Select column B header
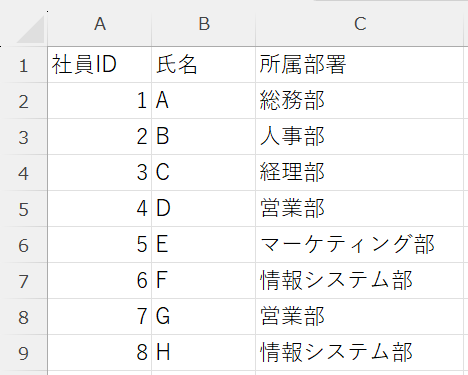The width and height of the screenshot is (468, 375). coord(204,24)
